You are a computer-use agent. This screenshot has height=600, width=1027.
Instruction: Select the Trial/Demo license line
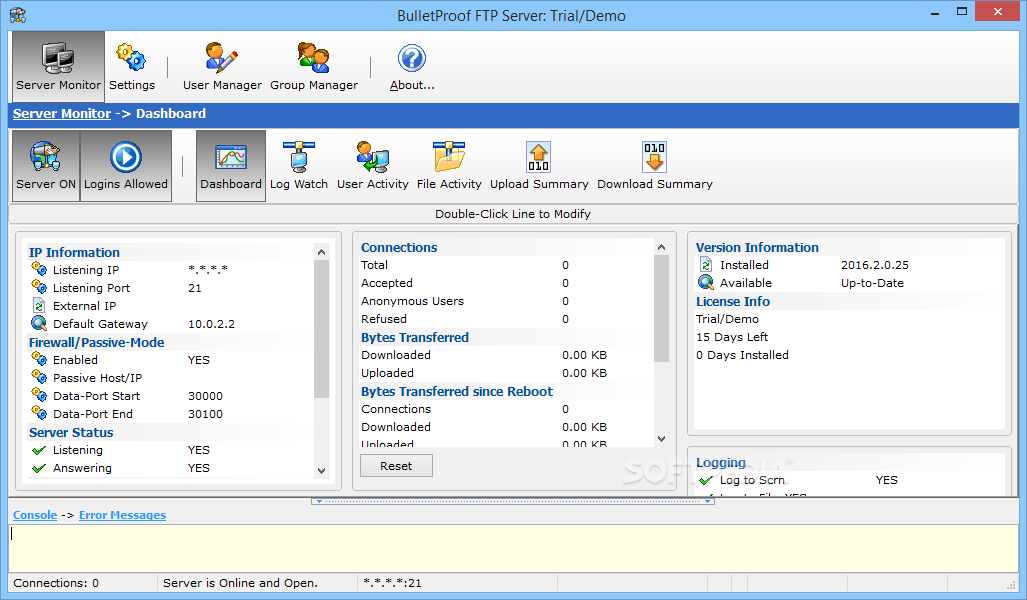(727, 319)
